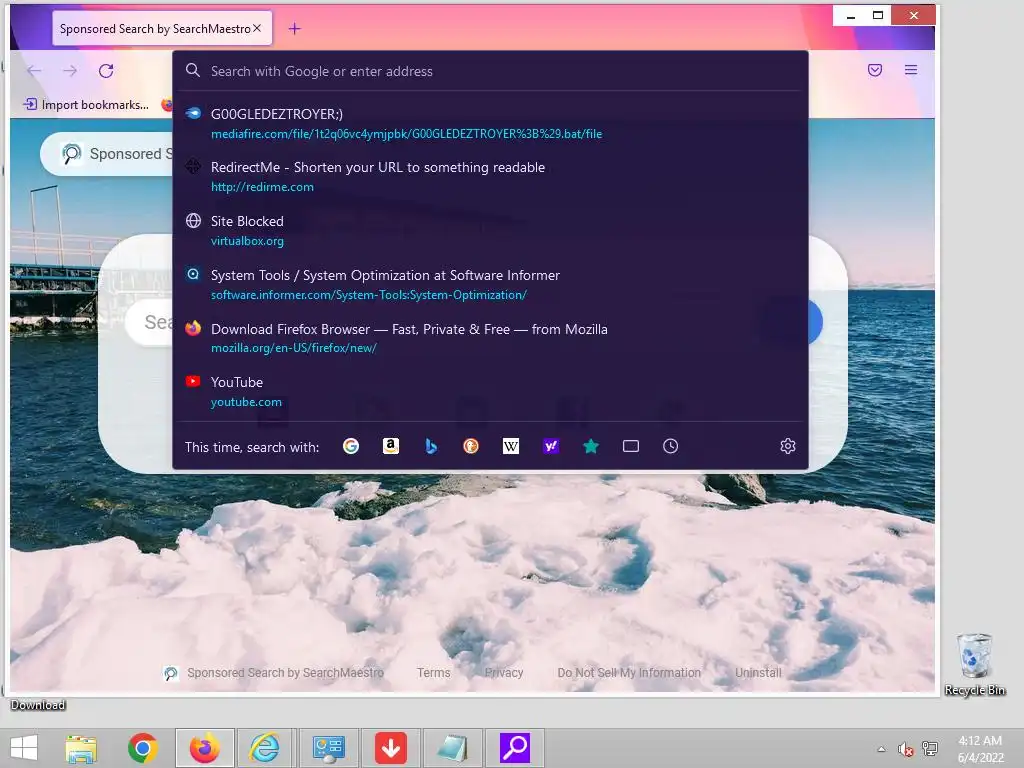Search in History clock icon

coord(671,446)
